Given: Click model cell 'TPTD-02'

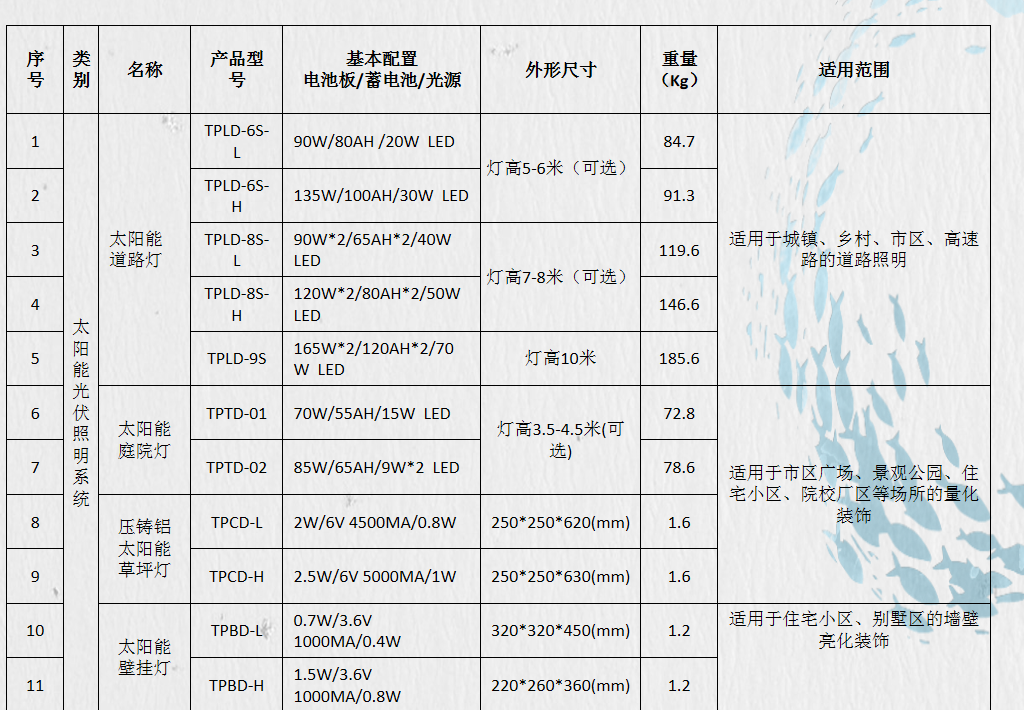Looking at the screenshot, I should (x=236, y=467).
